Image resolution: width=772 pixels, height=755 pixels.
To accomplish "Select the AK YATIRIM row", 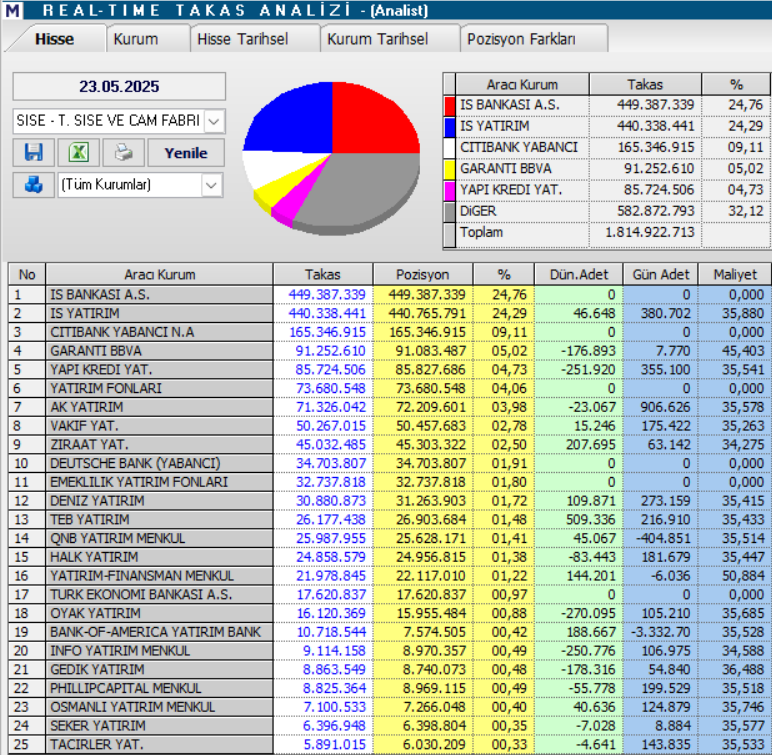I will tap(389, 407).
